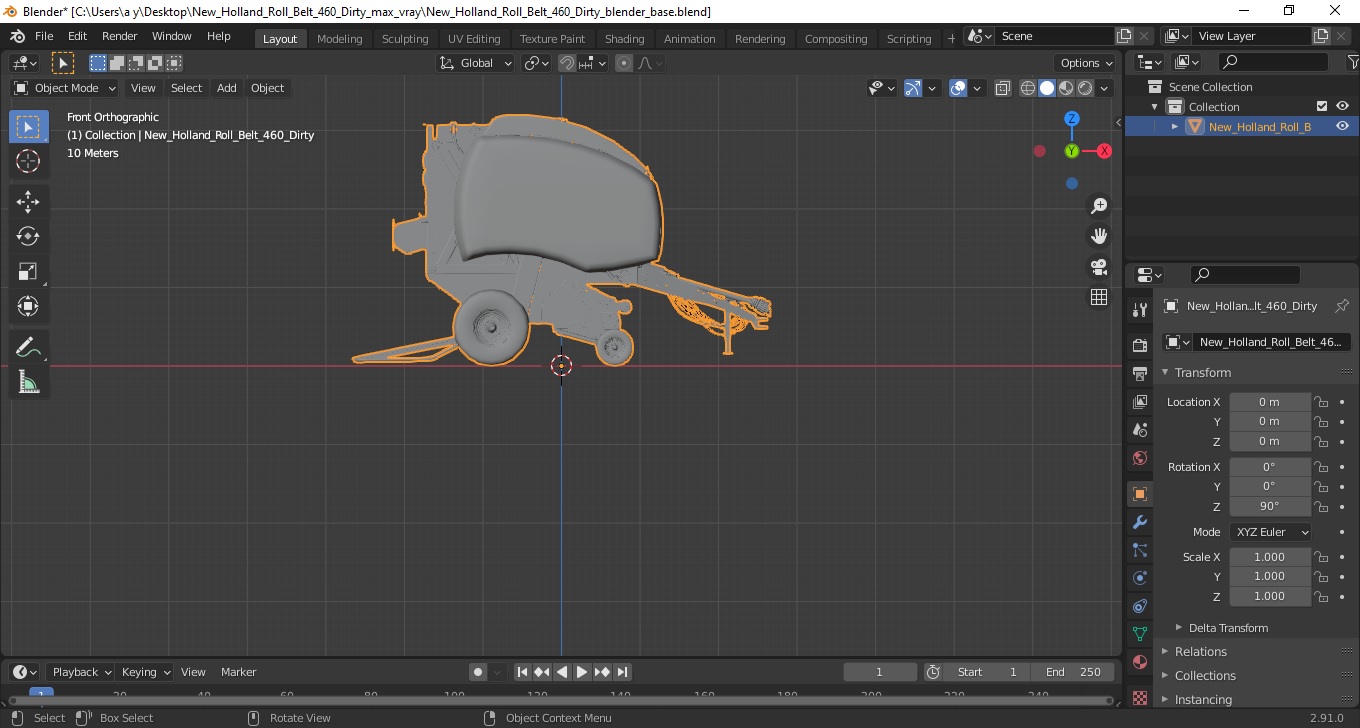Open Object Data properties tab icon

pyautogui.click(x=1139, y=634)
